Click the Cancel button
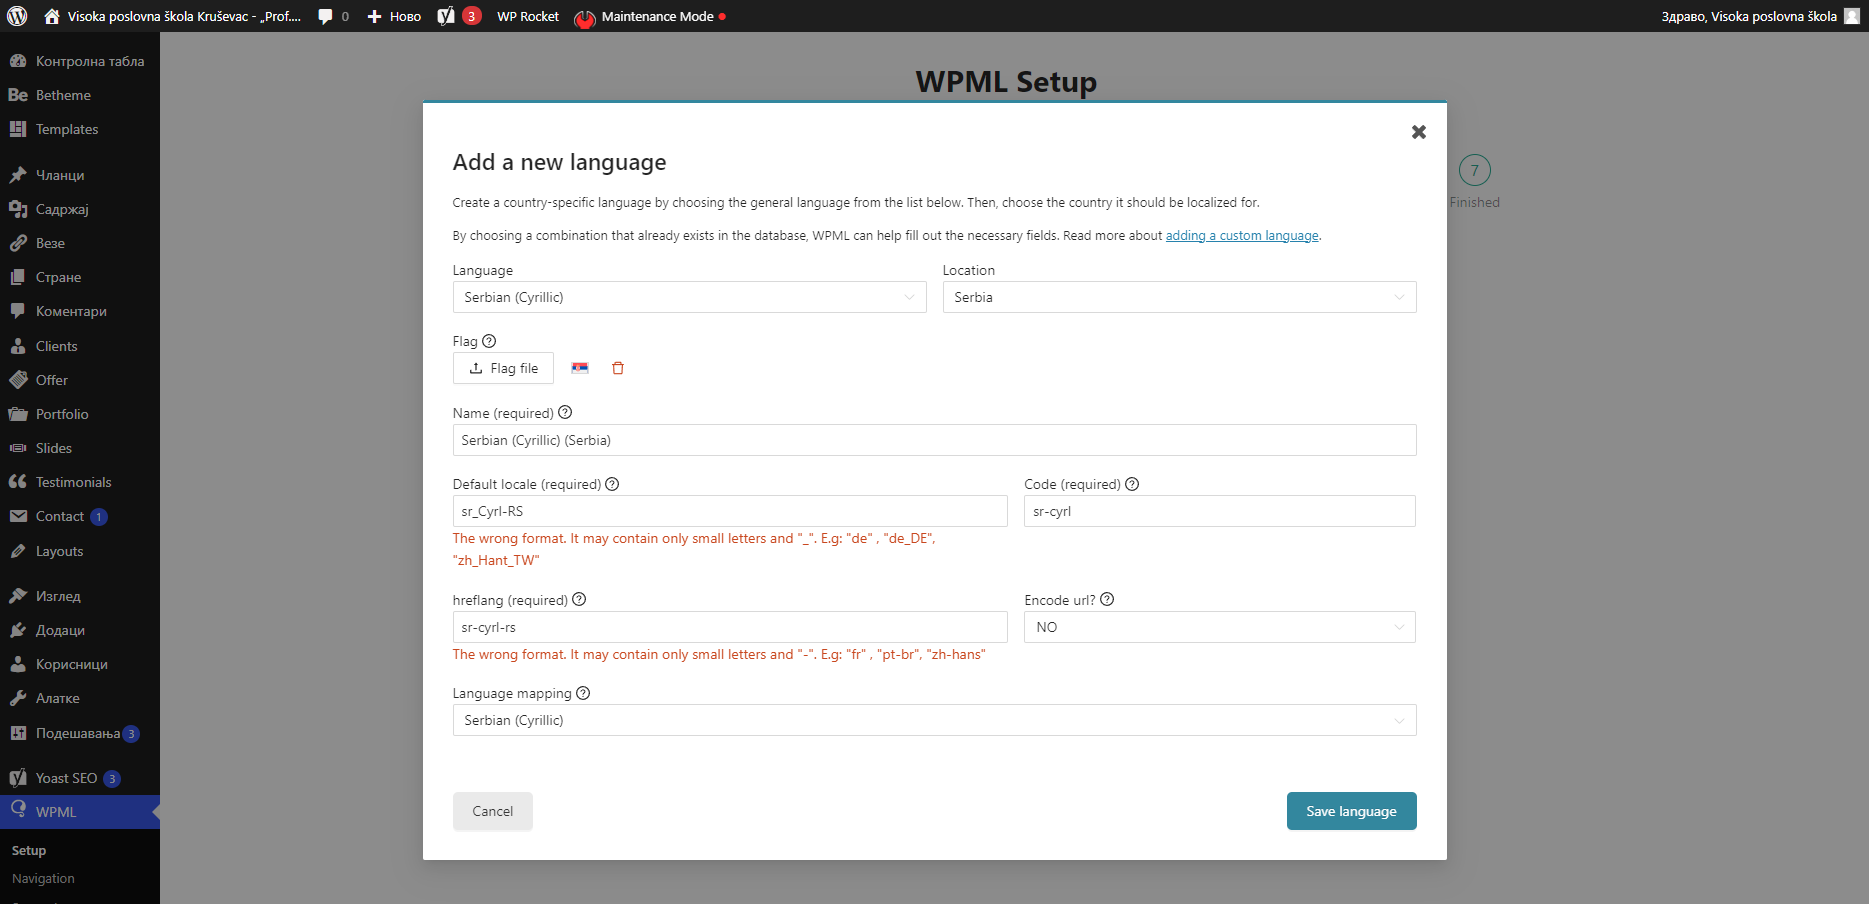The width and height of the screenshot is (1869, 904). [x=493, y=811]
